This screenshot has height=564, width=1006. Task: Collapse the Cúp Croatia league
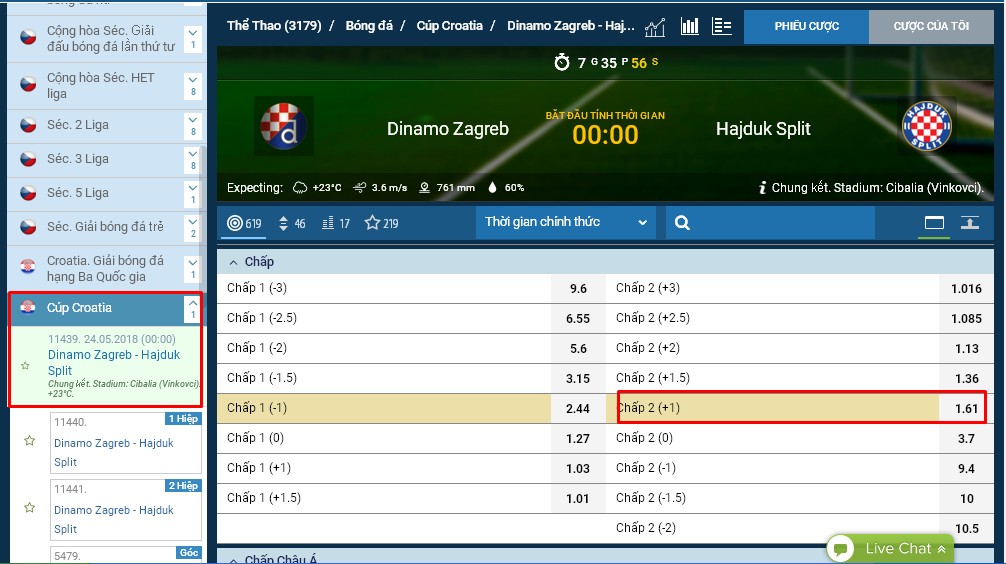tap(192, 309)
